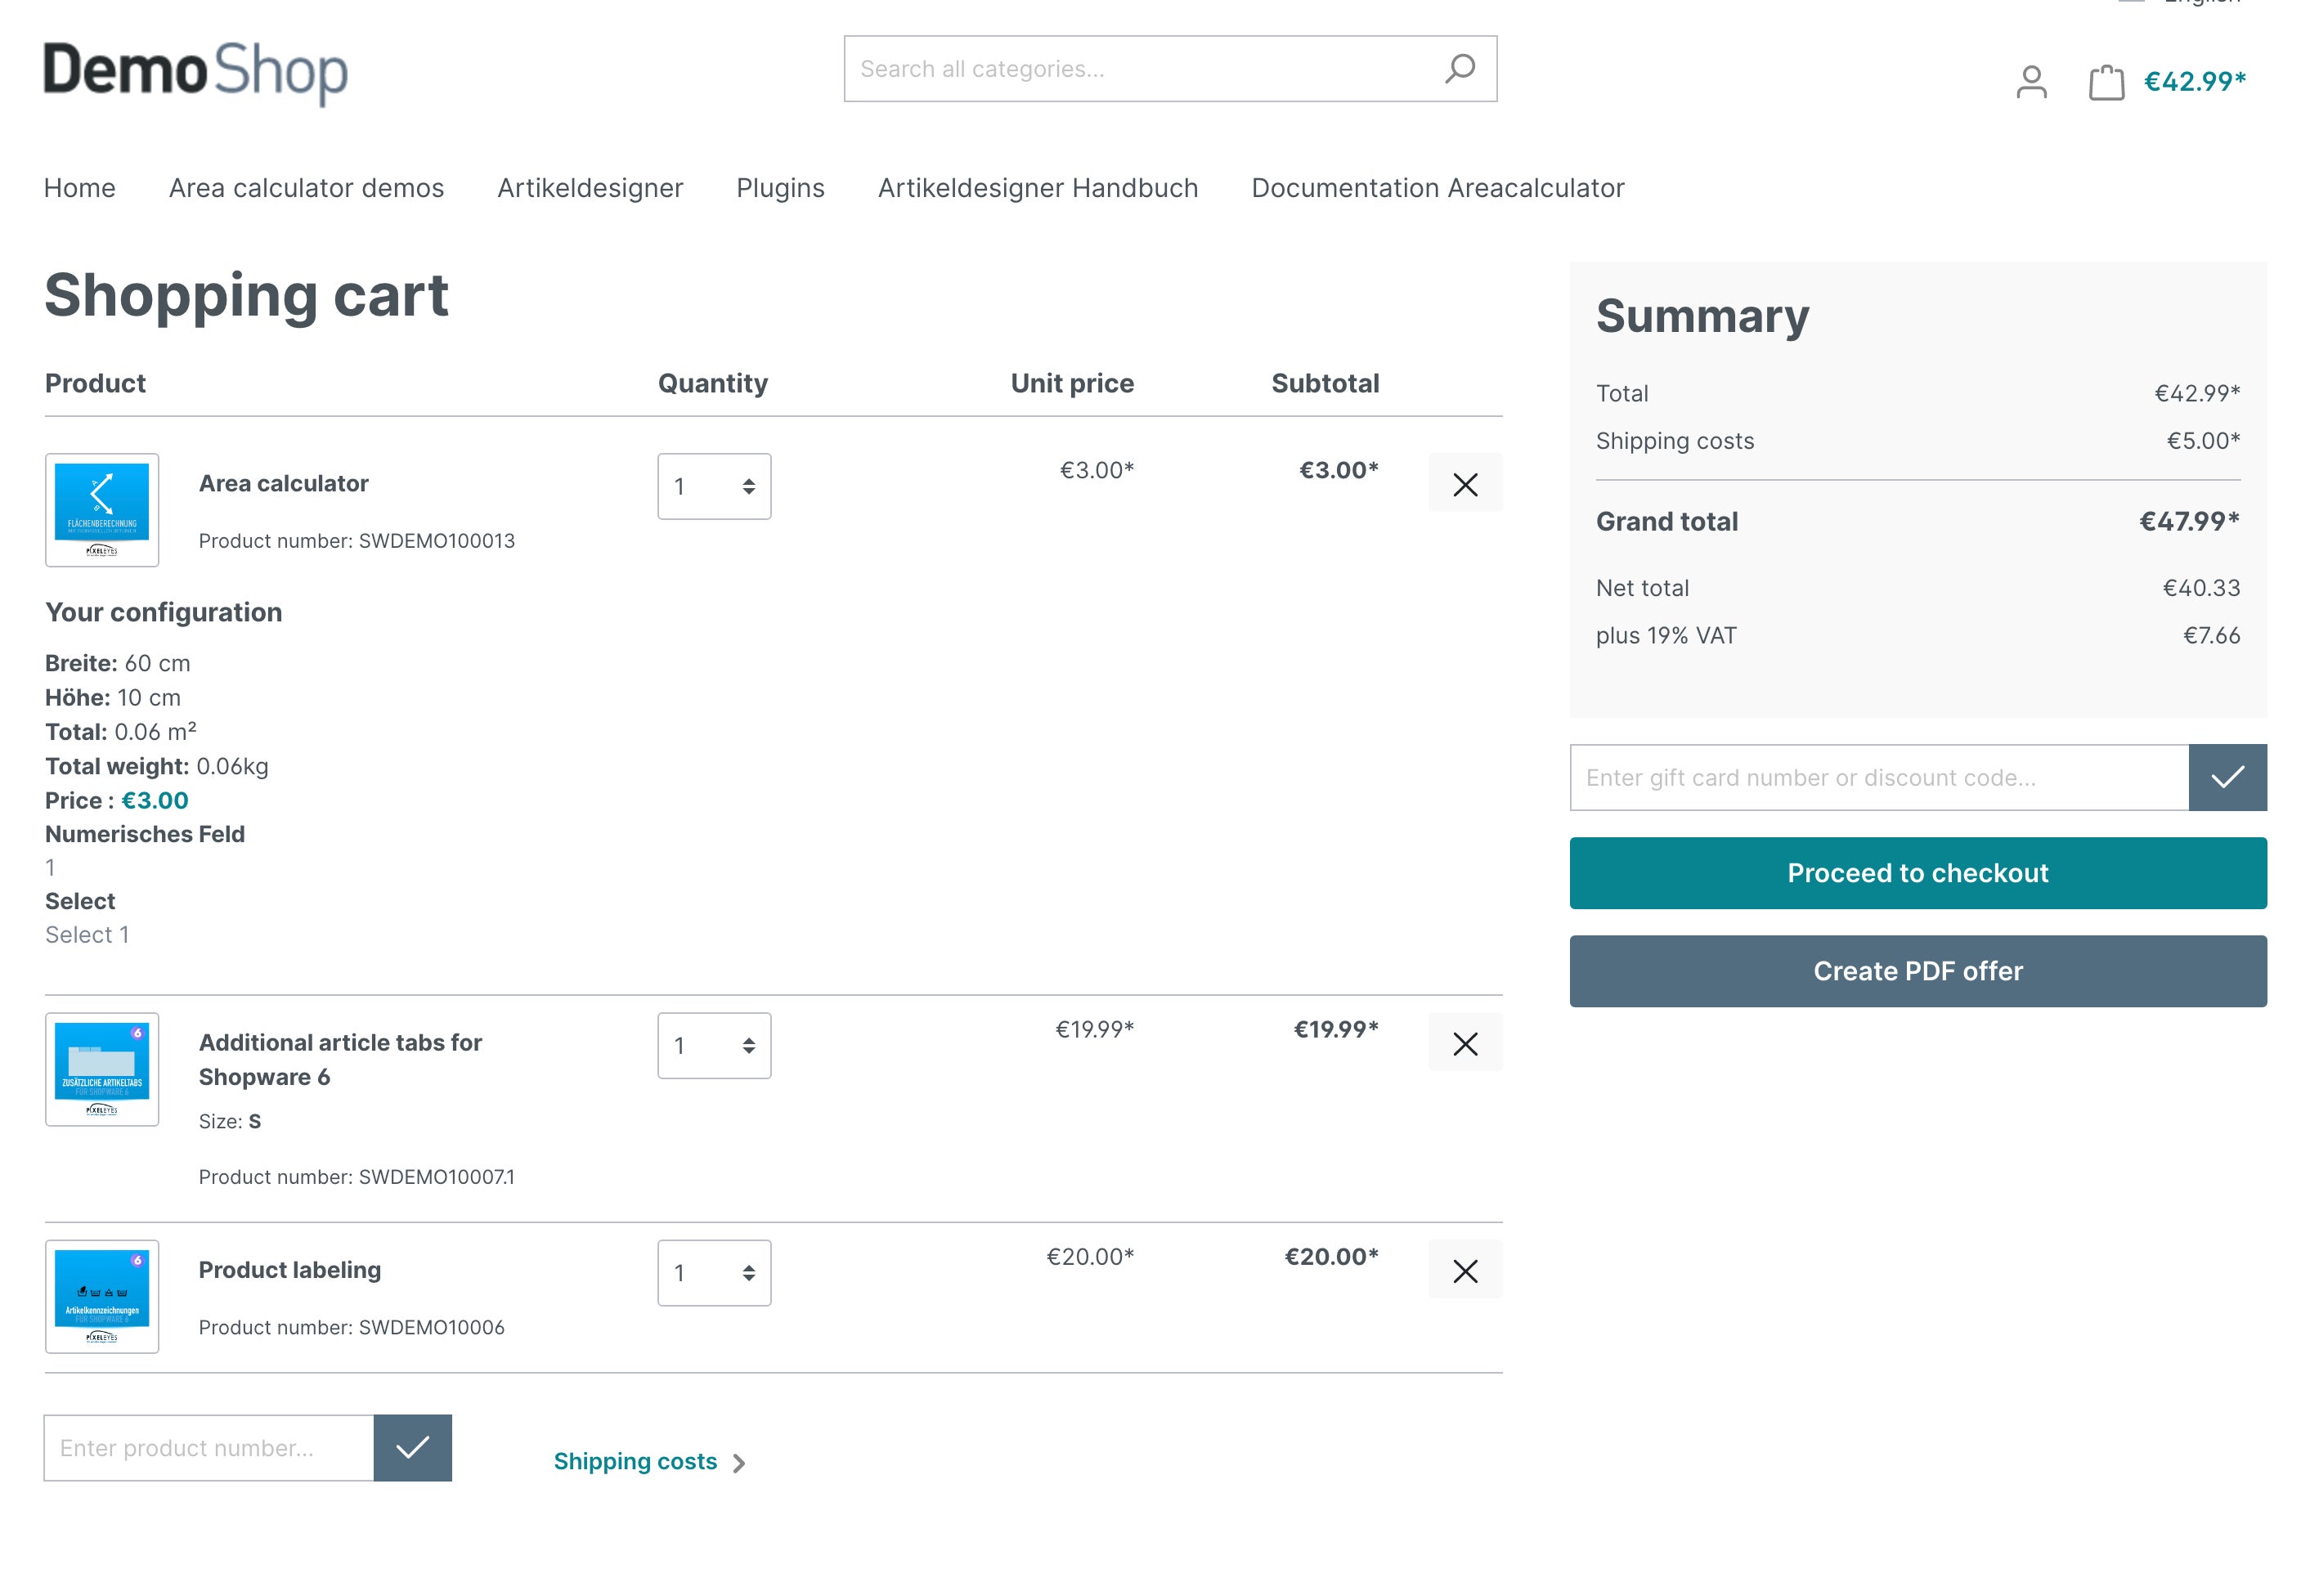Click Area calculator product thumbnail
The image size is (2301, 1596).
point(102,510)
